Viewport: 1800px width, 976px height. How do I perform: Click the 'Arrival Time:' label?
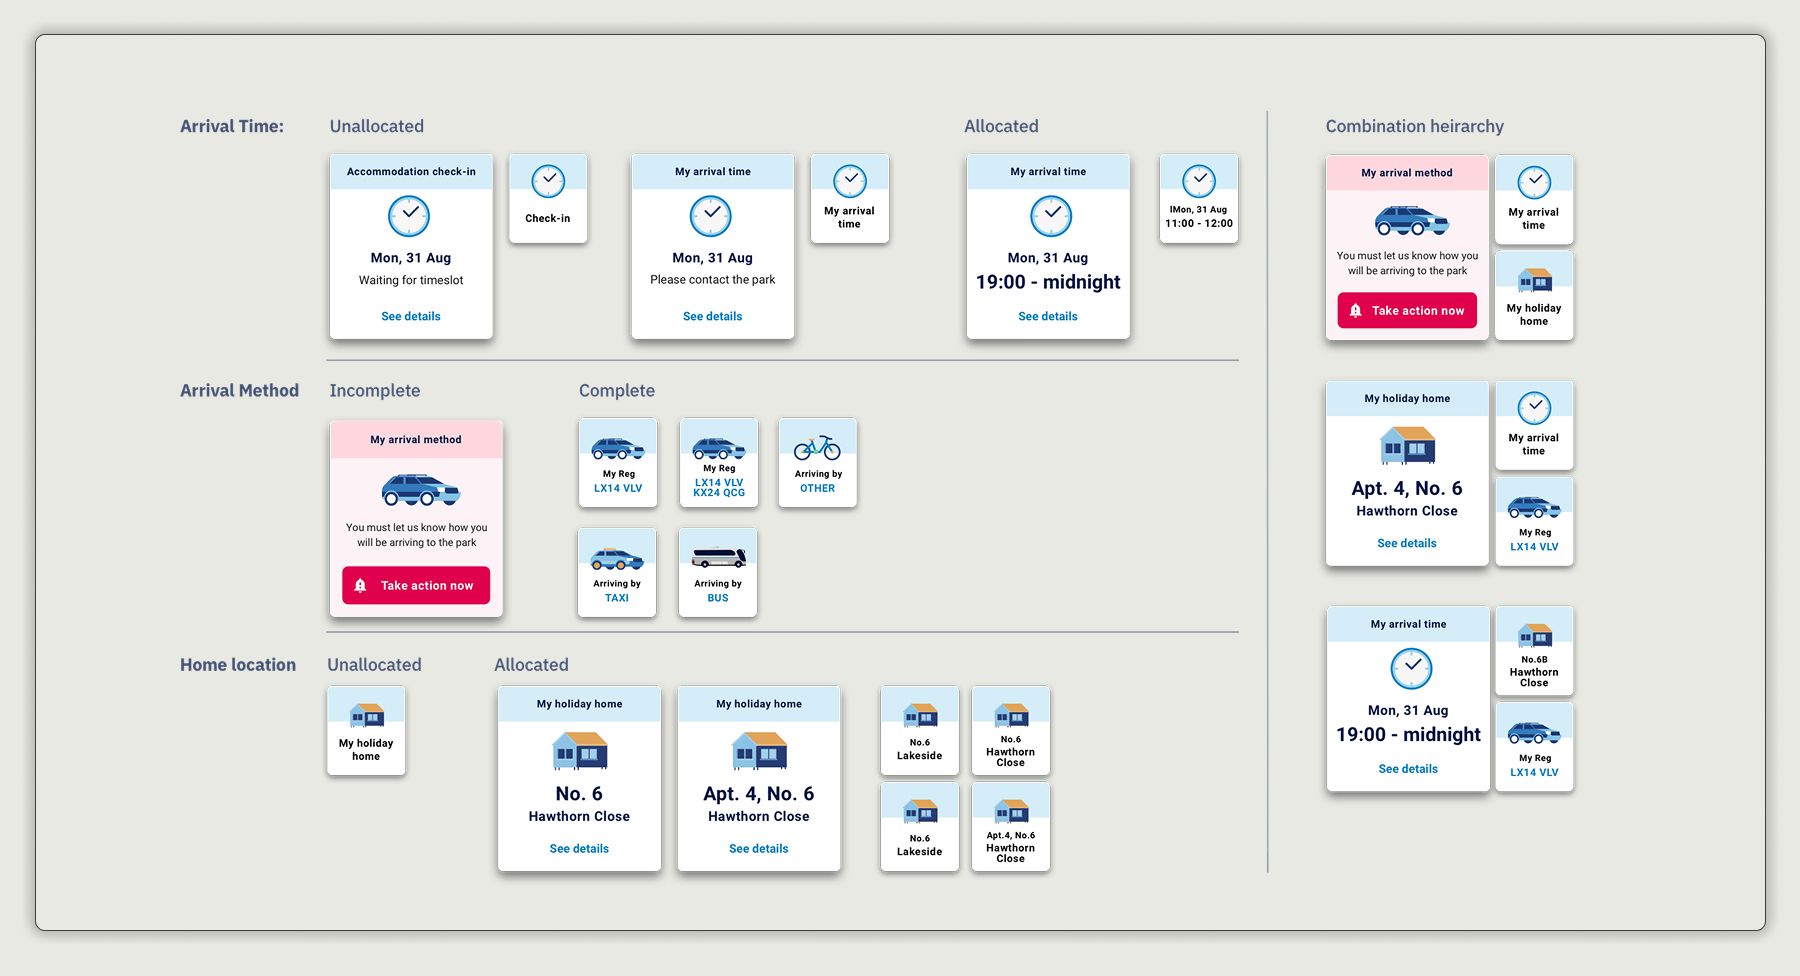click(x=232, y=126)
